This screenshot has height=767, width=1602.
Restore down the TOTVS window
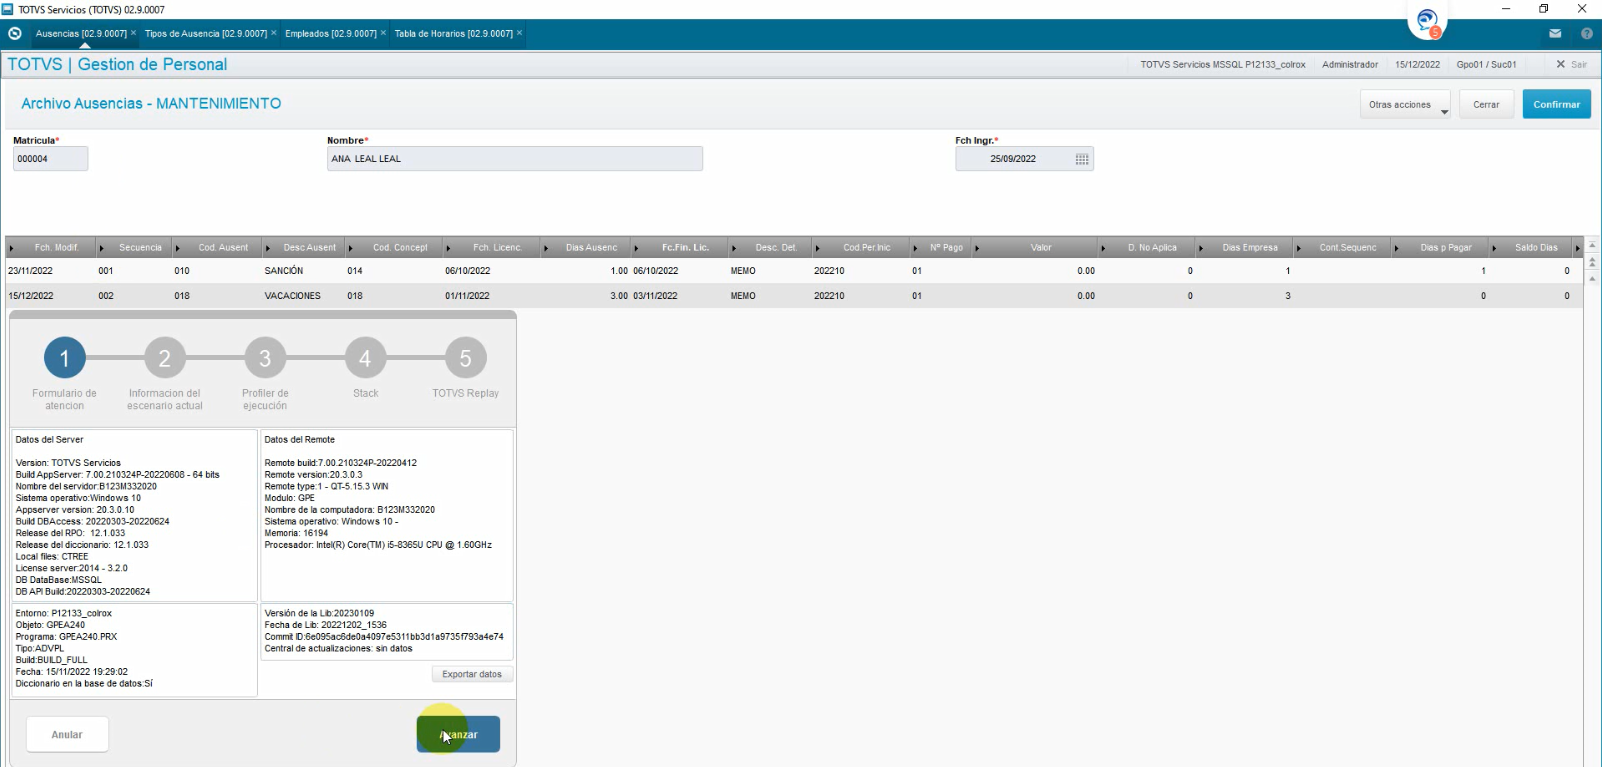point(1544,9)
